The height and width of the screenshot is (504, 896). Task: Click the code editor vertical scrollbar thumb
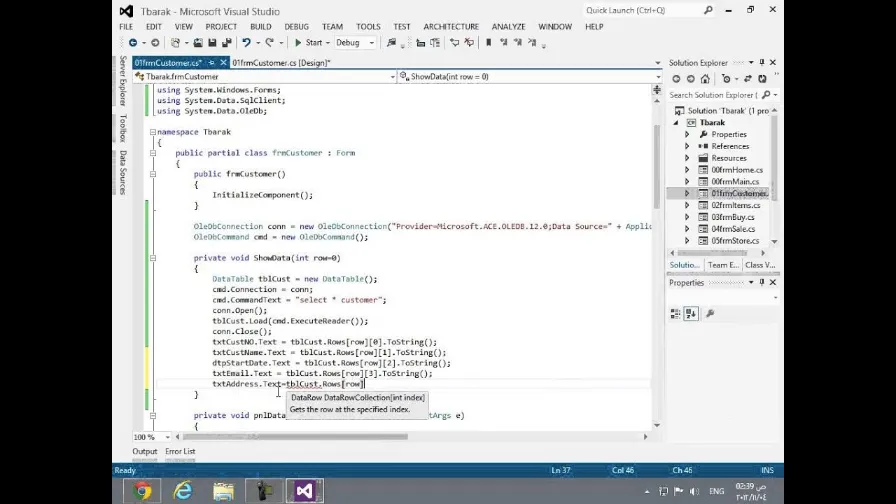coord(657,167)
